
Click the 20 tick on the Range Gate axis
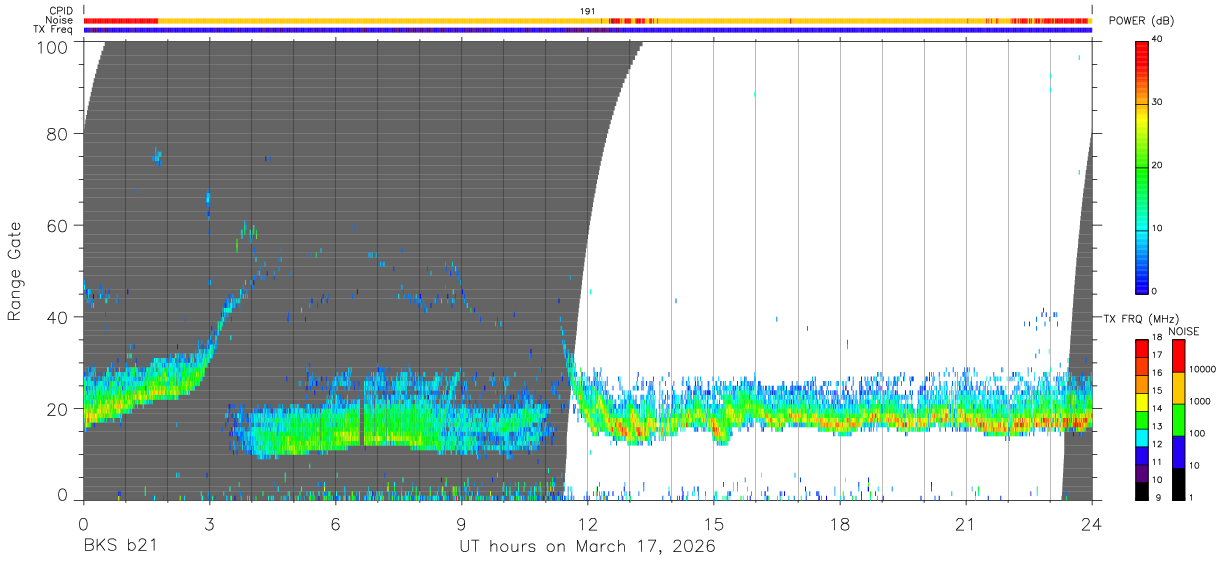[x=59, y=409]
